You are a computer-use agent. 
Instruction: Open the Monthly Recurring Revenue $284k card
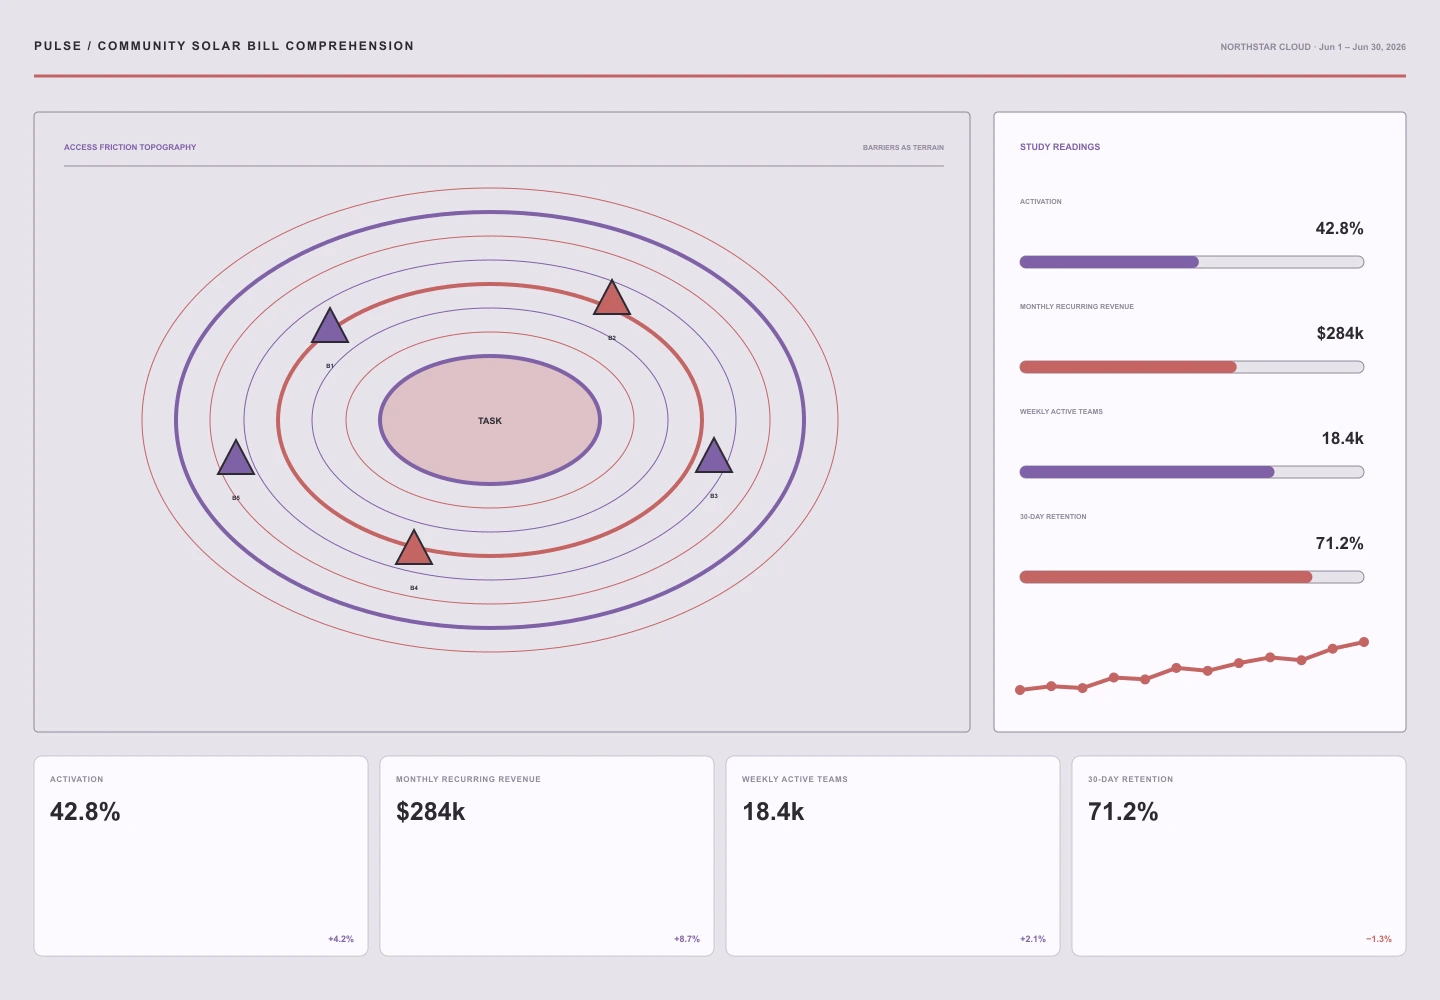(547, 856)
